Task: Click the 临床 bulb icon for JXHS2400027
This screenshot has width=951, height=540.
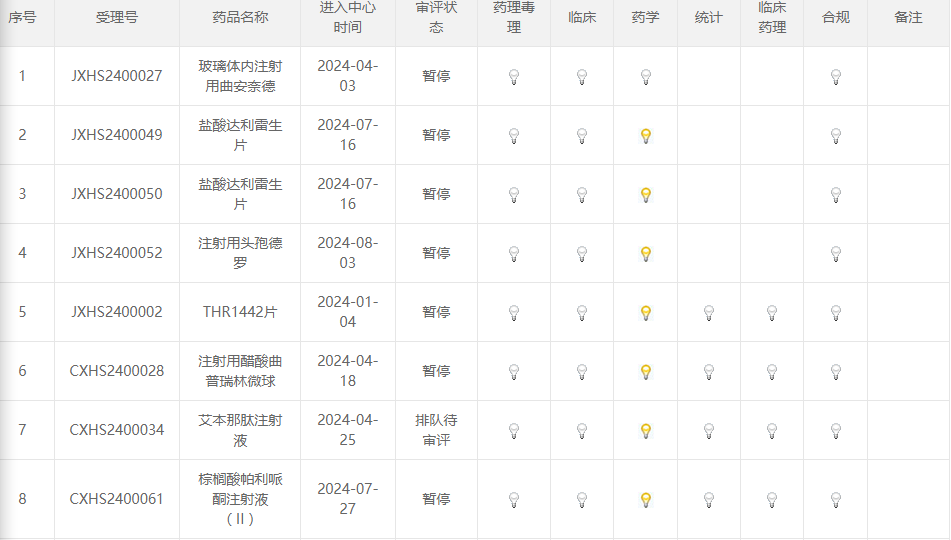Action: pos(582,76)
